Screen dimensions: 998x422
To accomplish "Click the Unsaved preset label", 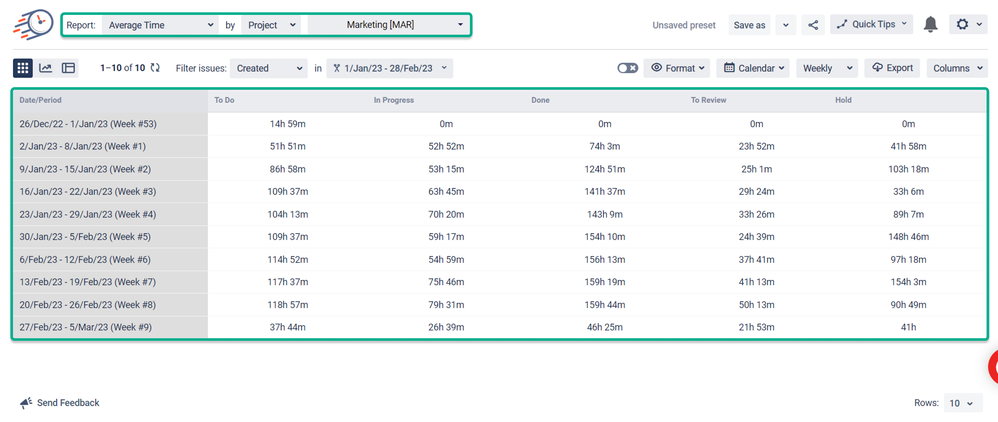I will (684, 25).
